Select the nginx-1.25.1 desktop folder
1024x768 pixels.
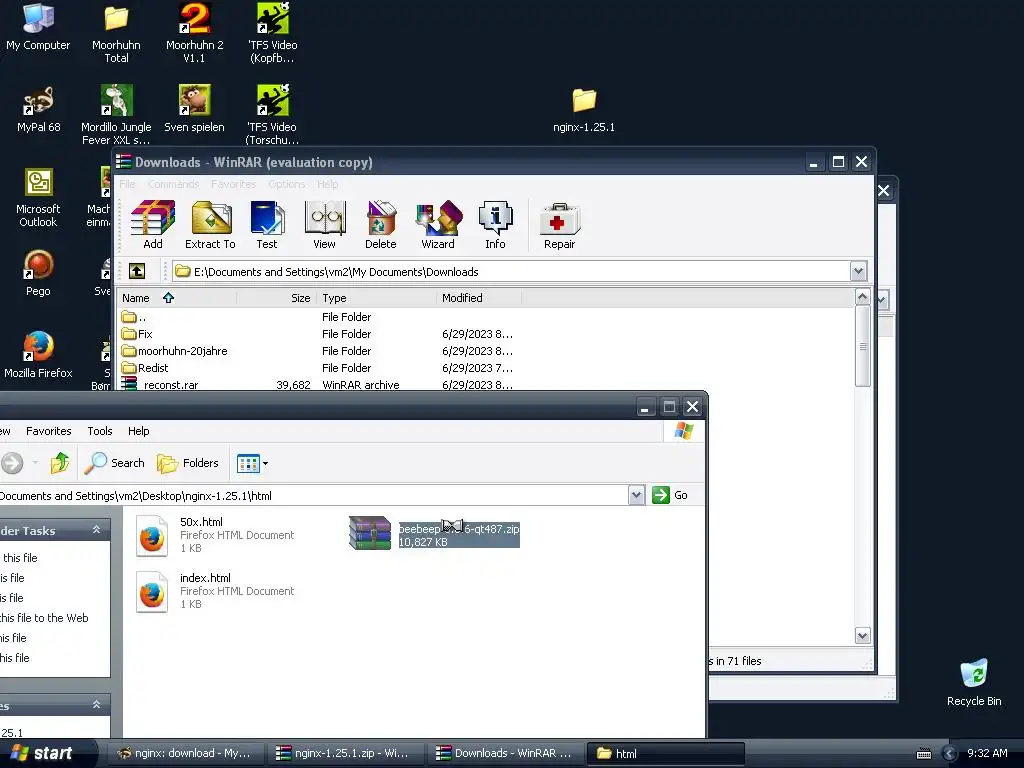click(x=584, y=111)
